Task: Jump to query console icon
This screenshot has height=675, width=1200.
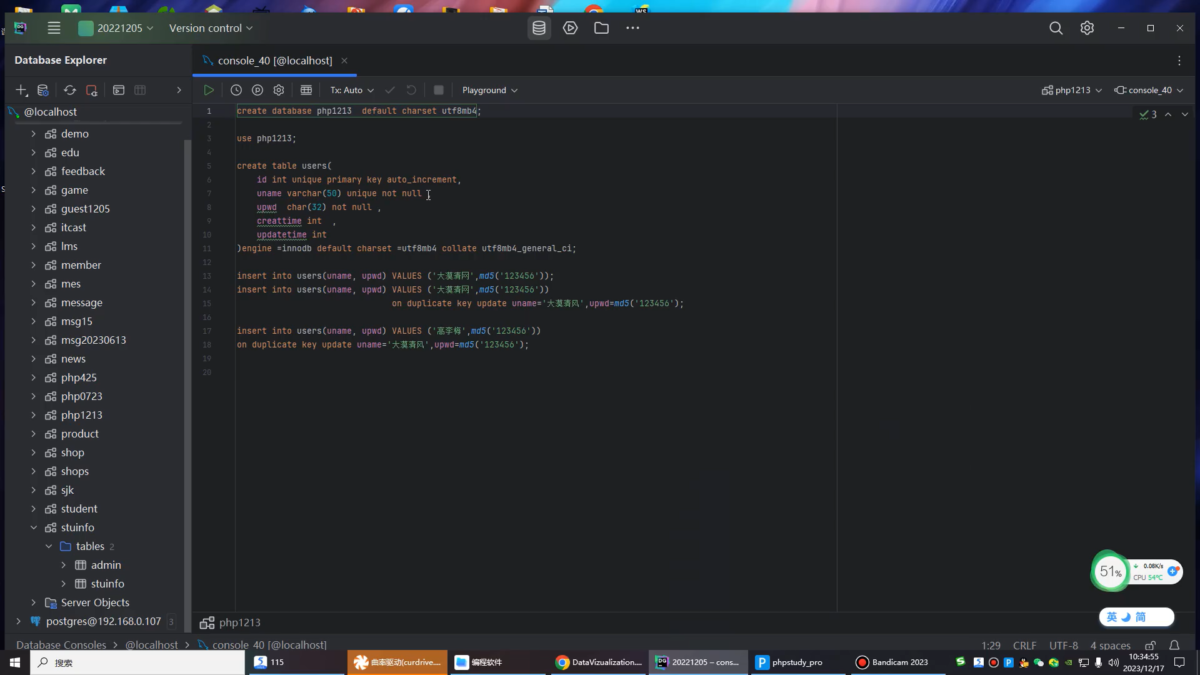Action: pyautogui.click(x=118, y=90)
